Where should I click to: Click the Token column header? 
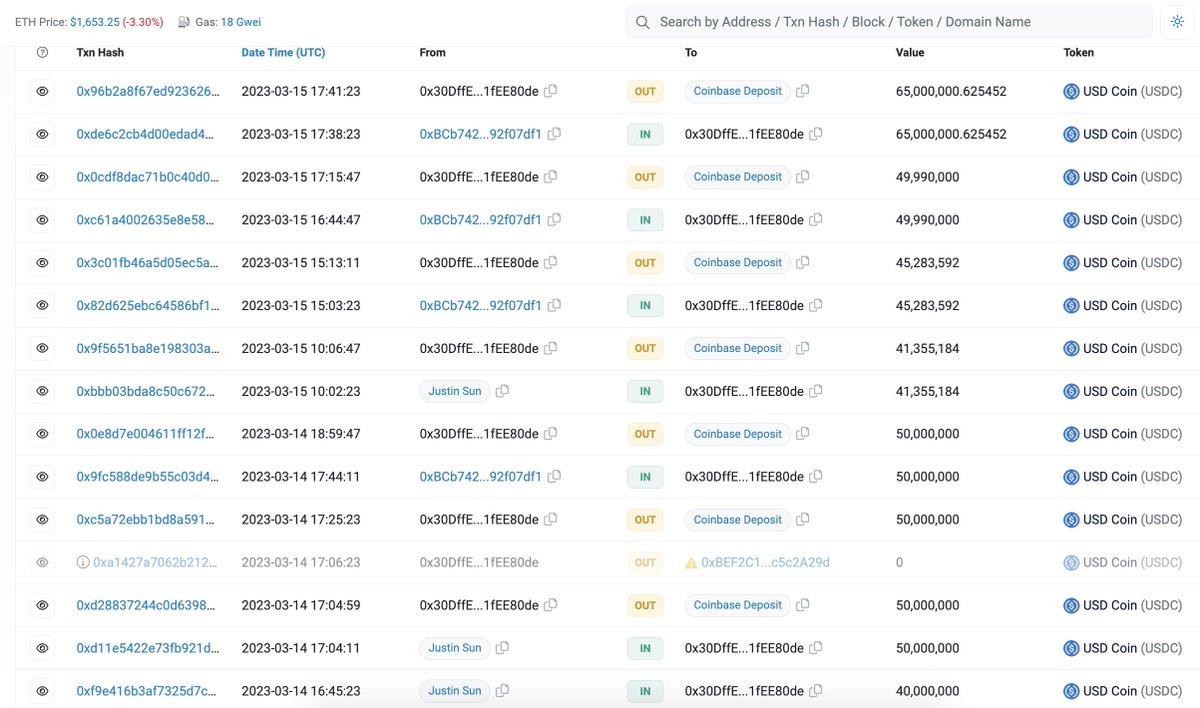(1079, 52)
